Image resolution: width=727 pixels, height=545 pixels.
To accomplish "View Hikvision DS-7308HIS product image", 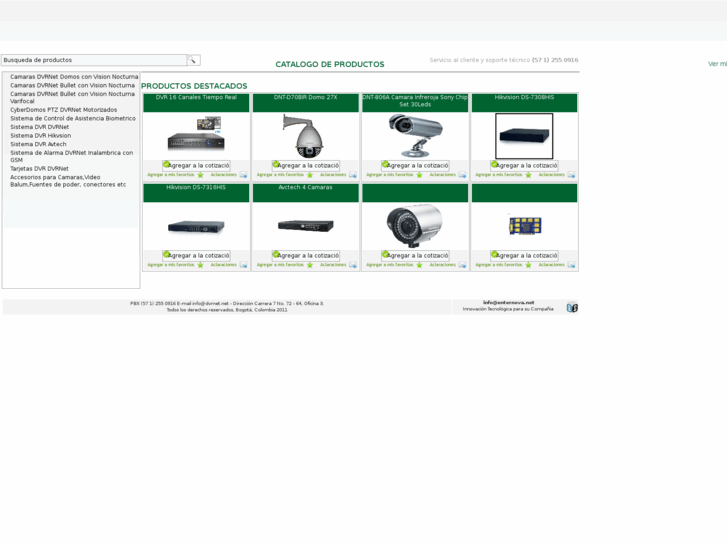I will [524, 136].
